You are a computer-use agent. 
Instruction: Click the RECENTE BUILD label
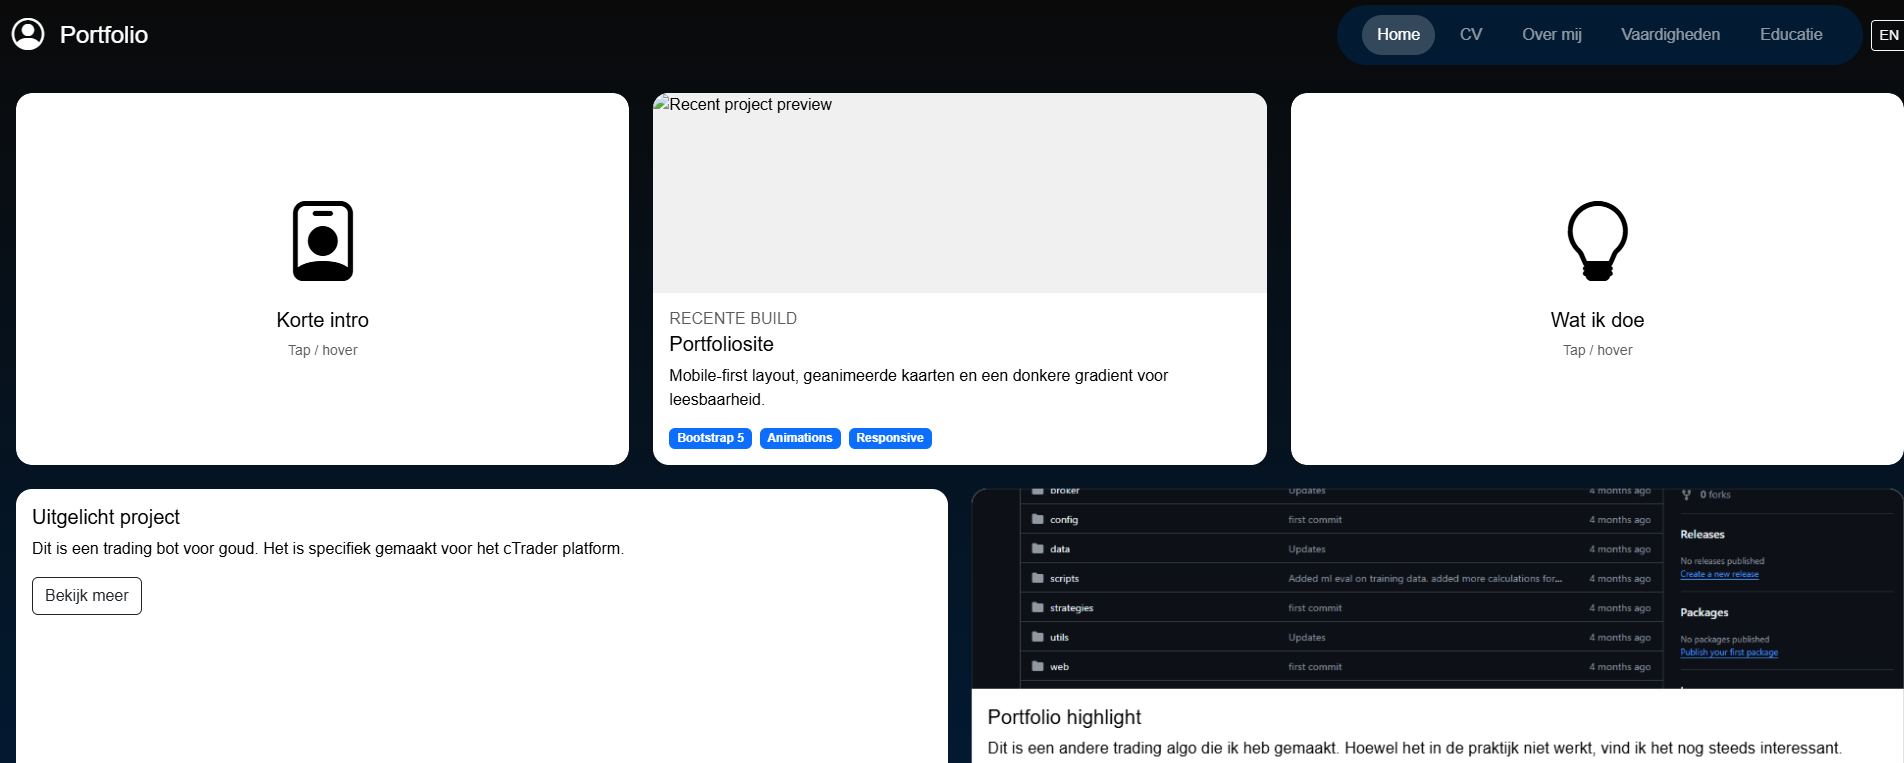click(x=733, y=318)
